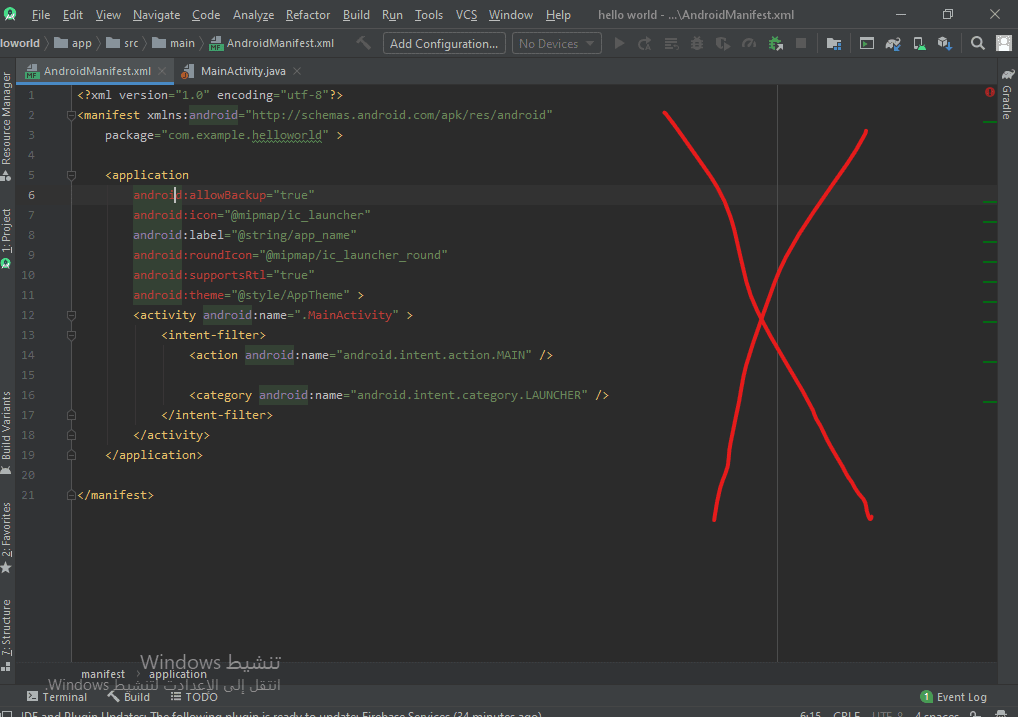The height and width of the screenshot is (717, 1018).
Task: Click the Attach Debugger to Android Process icon
Action: point(774,44)
